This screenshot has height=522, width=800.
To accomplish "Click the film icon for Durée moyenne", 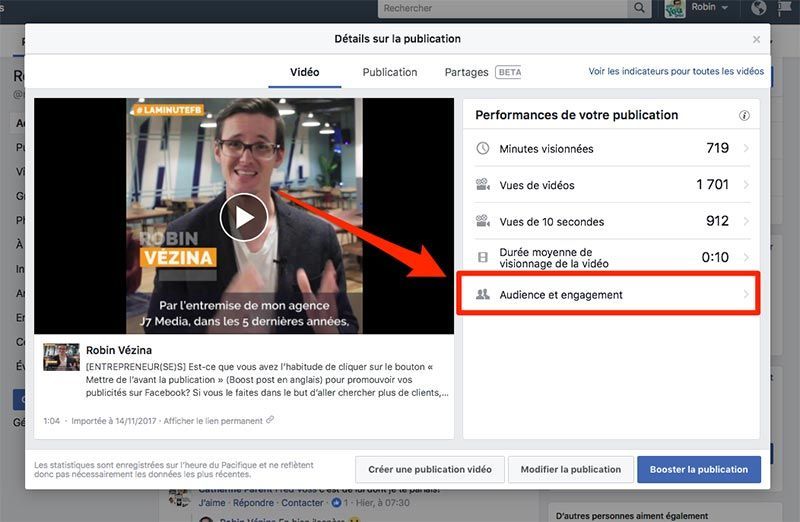I will tap(483, 257).
